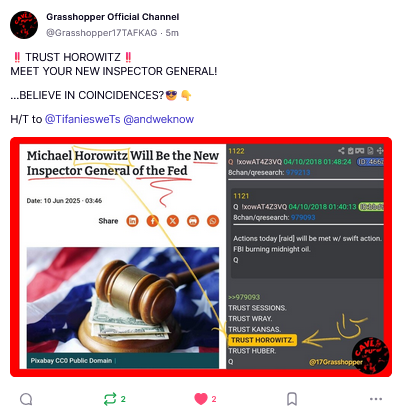Open Grasshopper Official Channel profile name
Viewport: 403px width, 413px height.
tap(113, 17)
